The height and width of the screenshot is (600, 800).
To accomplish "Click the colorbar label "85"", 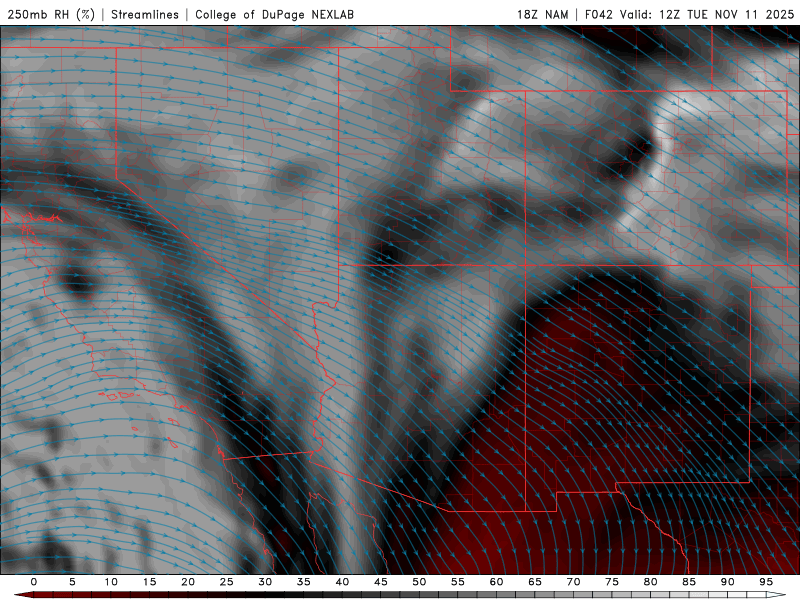I will [689, 582].
